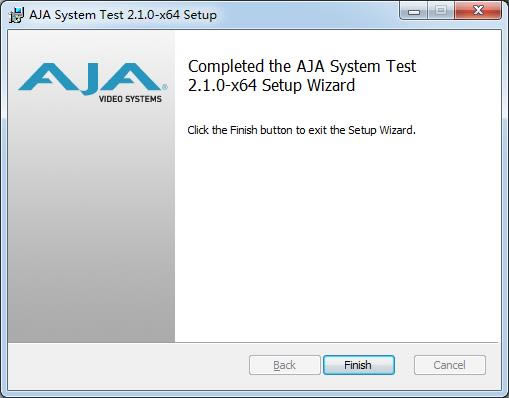The width and height of the screenshot is (509, 398).
Task: Minimize the AJA setup window
Action: pyautogui.click(x=414, y=11)
